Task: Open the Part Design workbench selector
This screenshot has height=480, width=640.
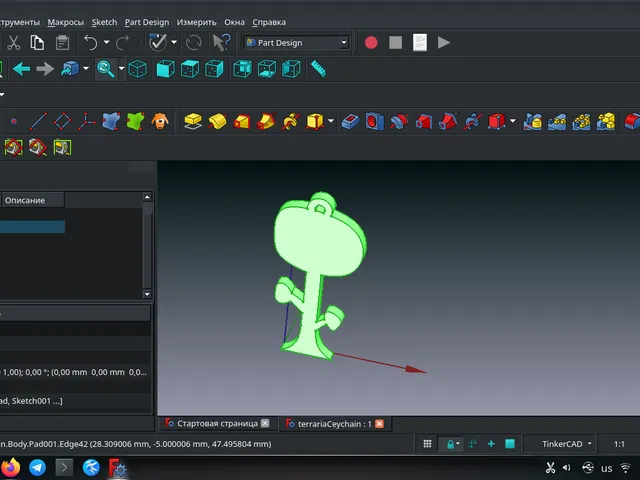Action: (296, 42)
